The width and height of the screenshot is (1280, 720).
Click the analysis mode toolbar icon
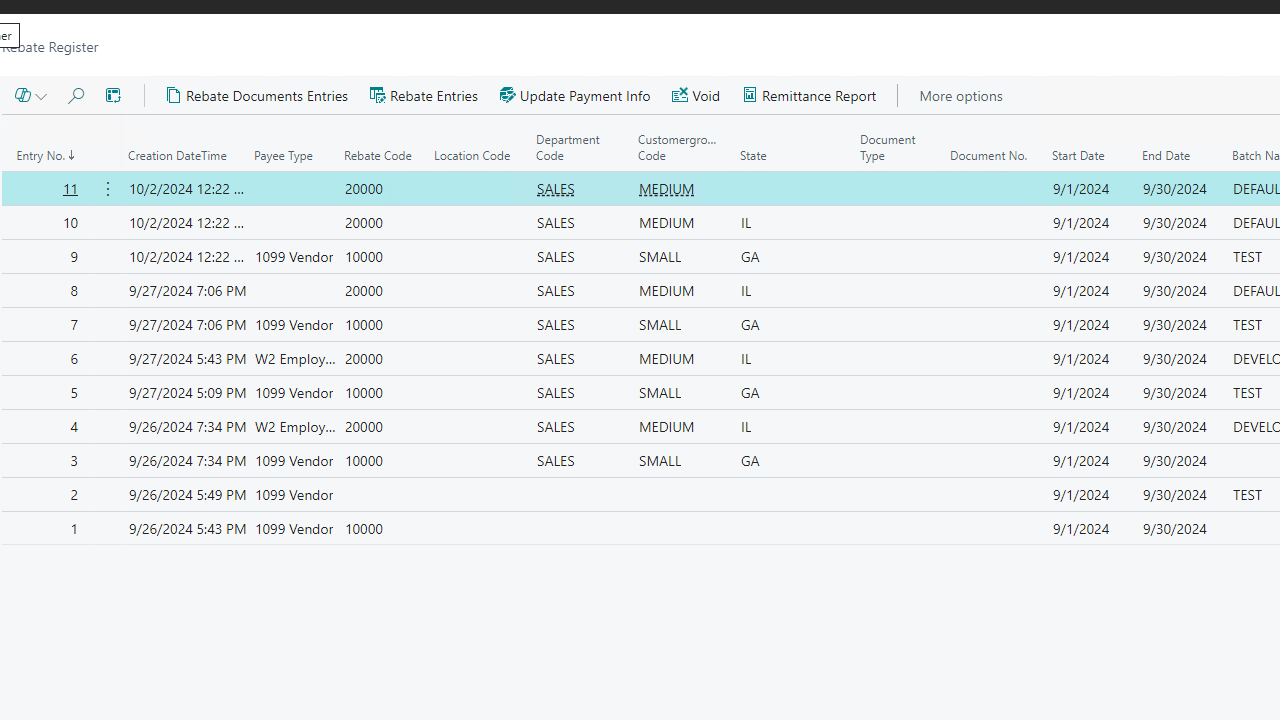pyautogui.click(x=113, y=96)
